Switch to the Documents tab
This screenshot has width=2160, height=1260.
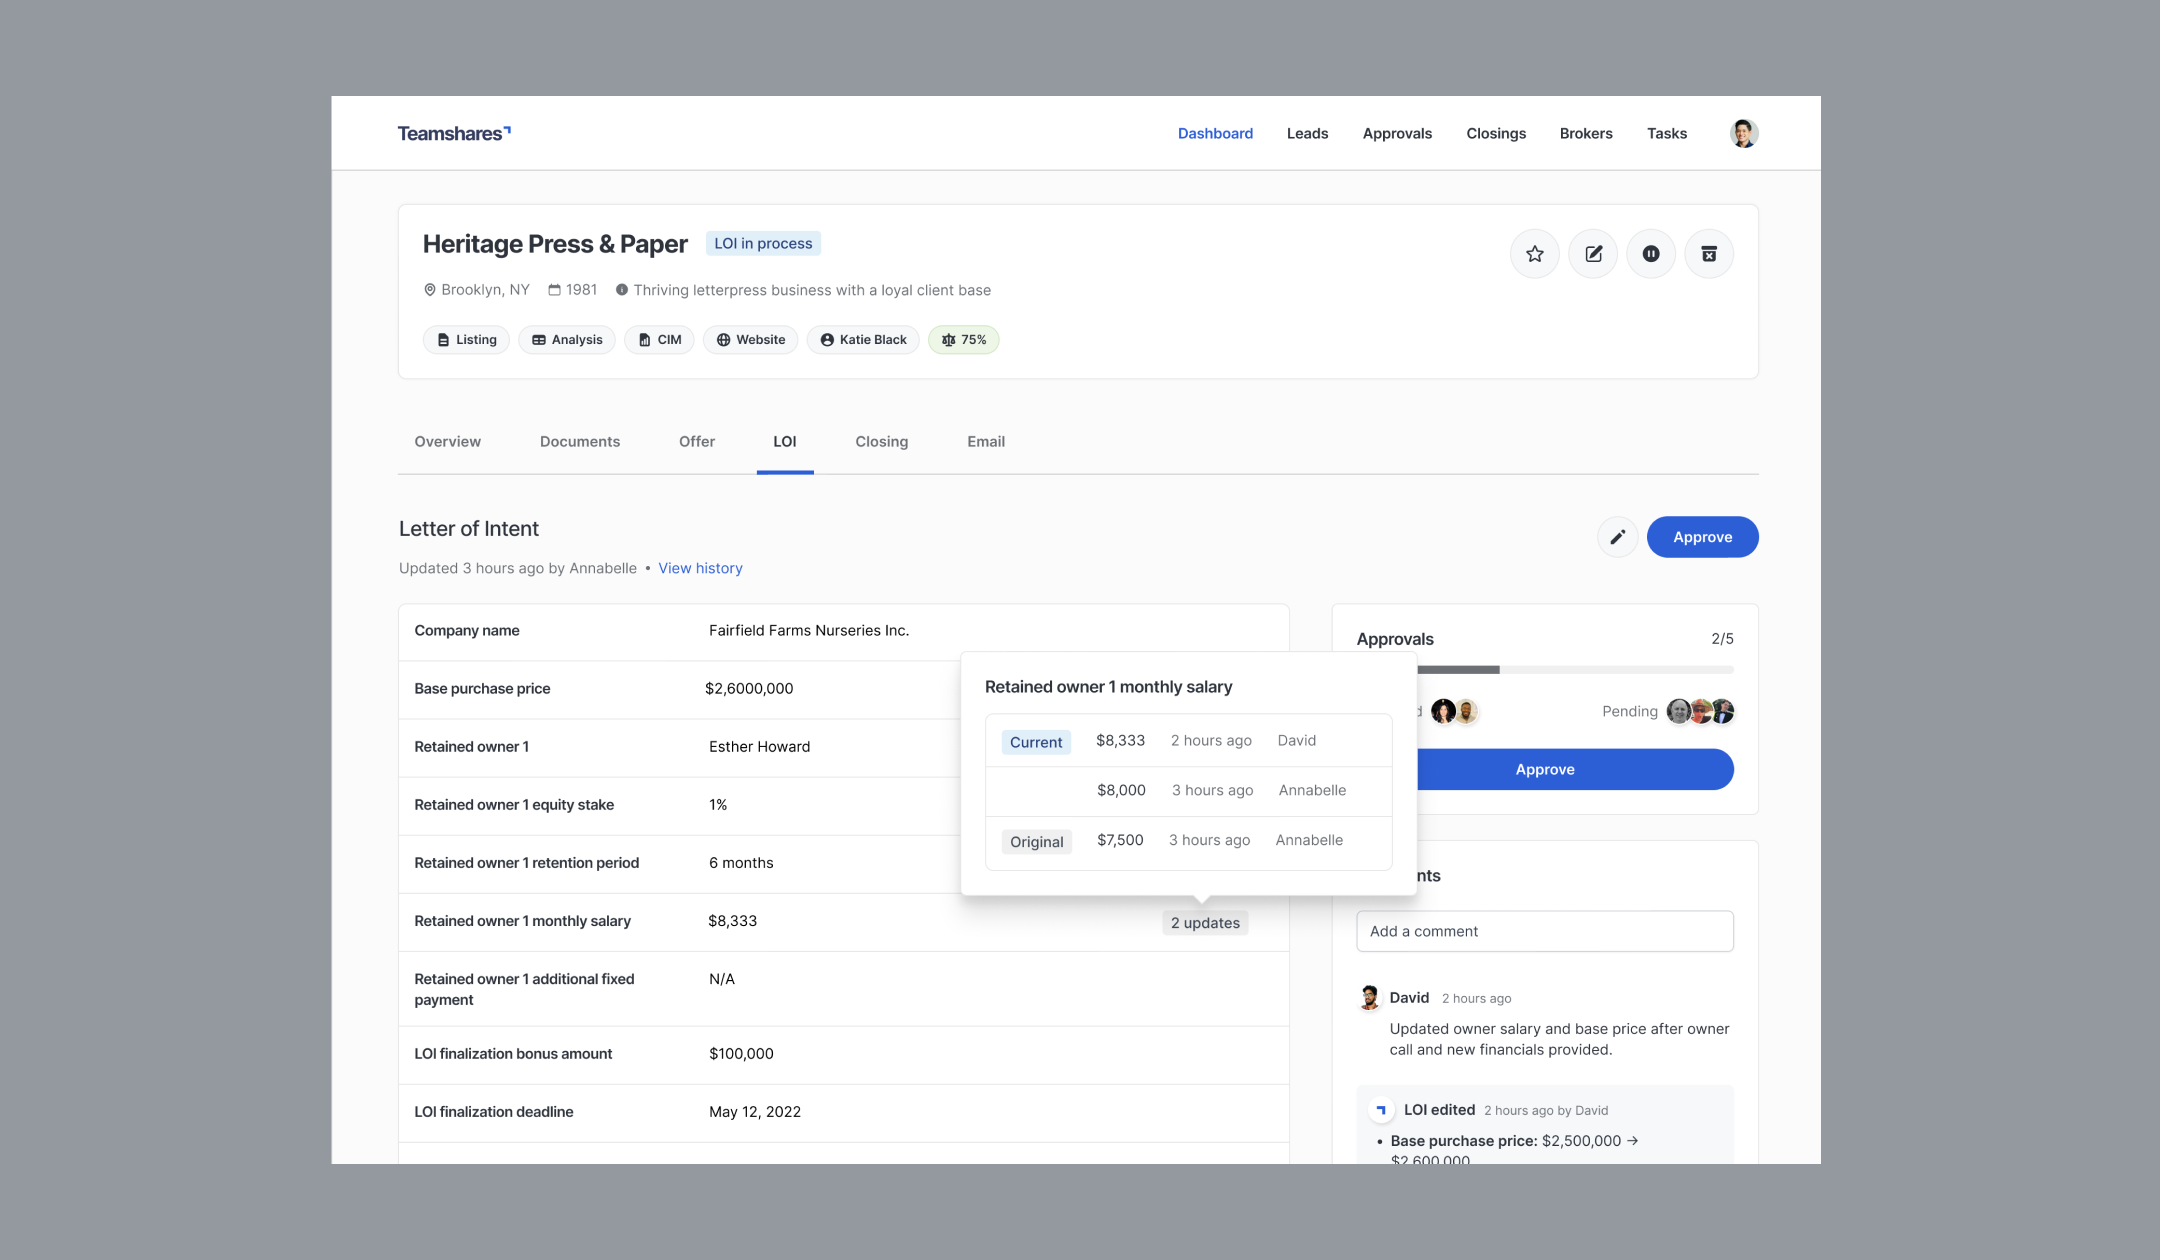point(580,442)
